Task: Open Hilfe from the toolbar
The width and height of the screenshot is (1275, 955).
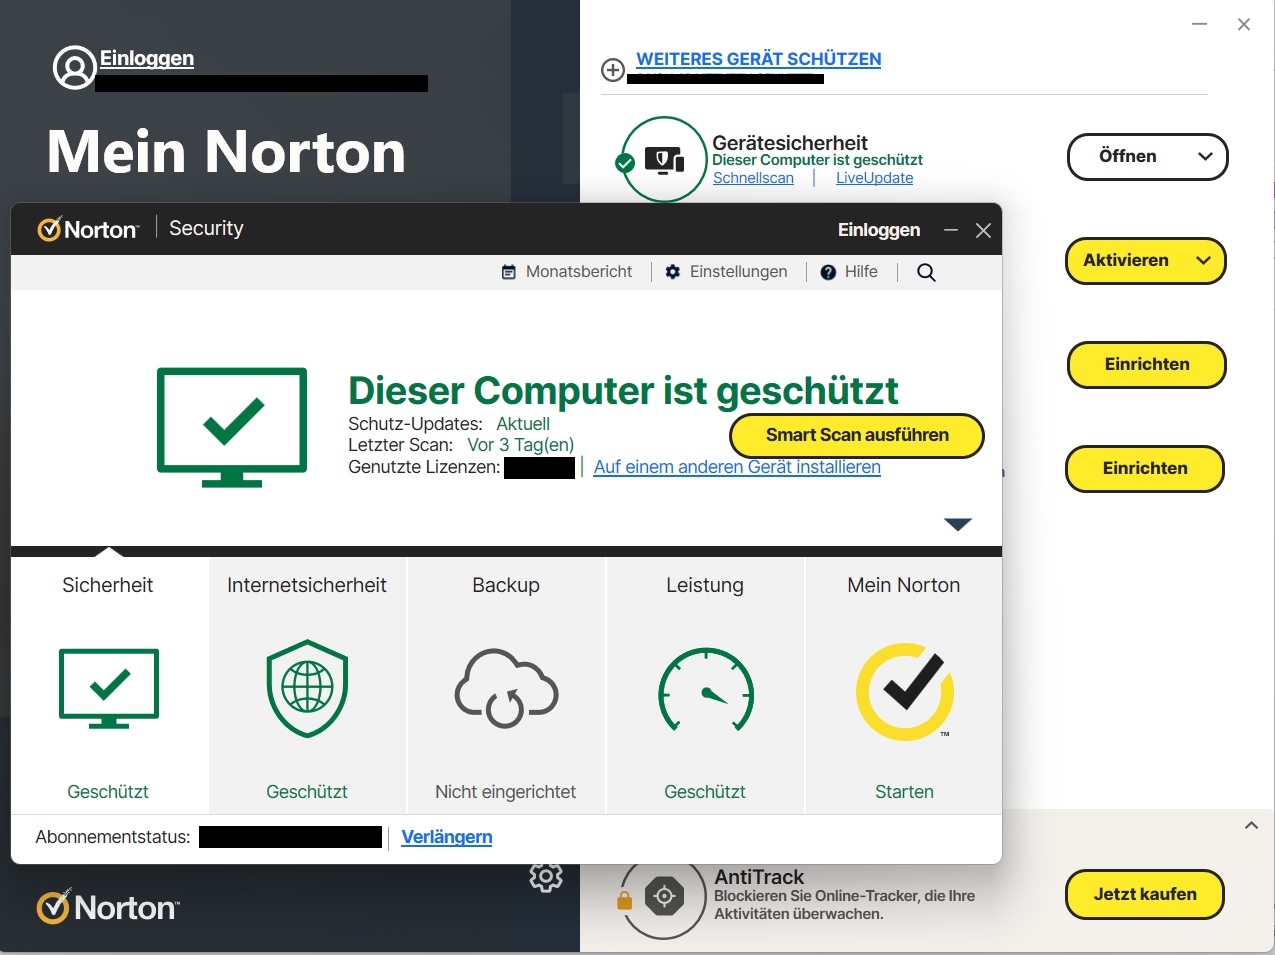Action: (849, 272)
